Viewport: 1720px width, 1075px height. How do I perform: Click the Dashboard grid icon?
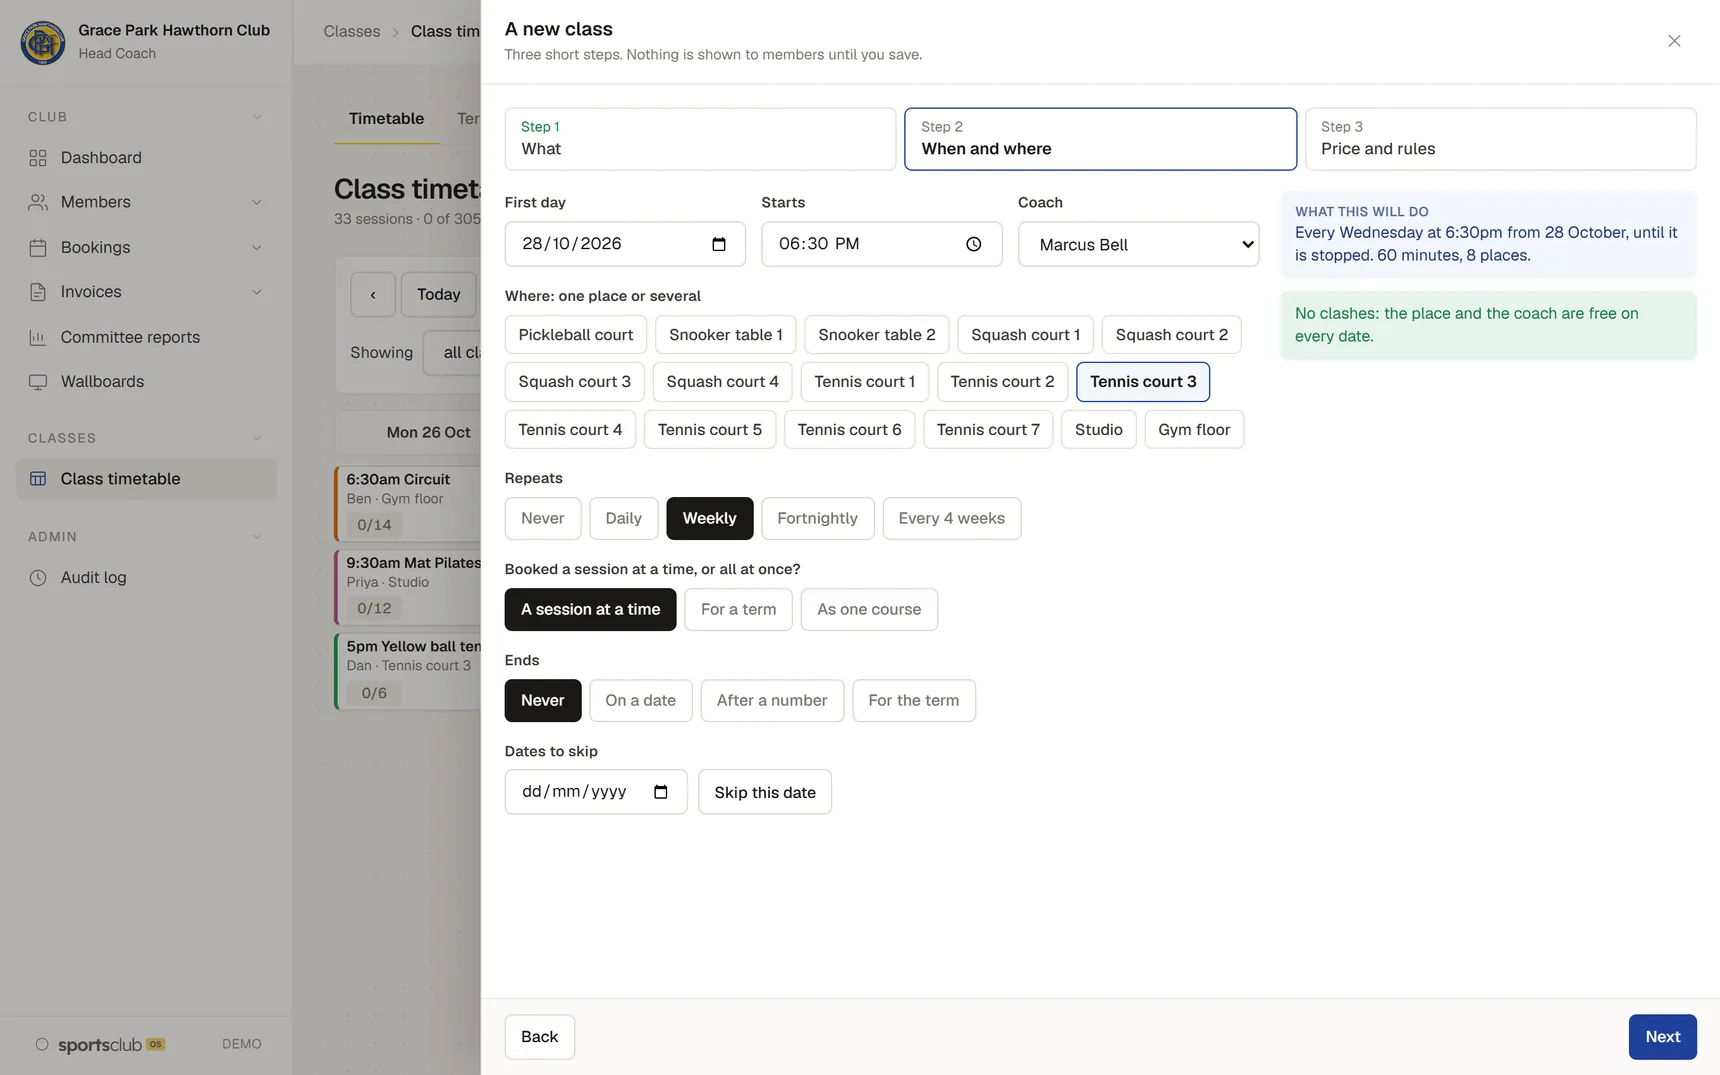point(38,158)
